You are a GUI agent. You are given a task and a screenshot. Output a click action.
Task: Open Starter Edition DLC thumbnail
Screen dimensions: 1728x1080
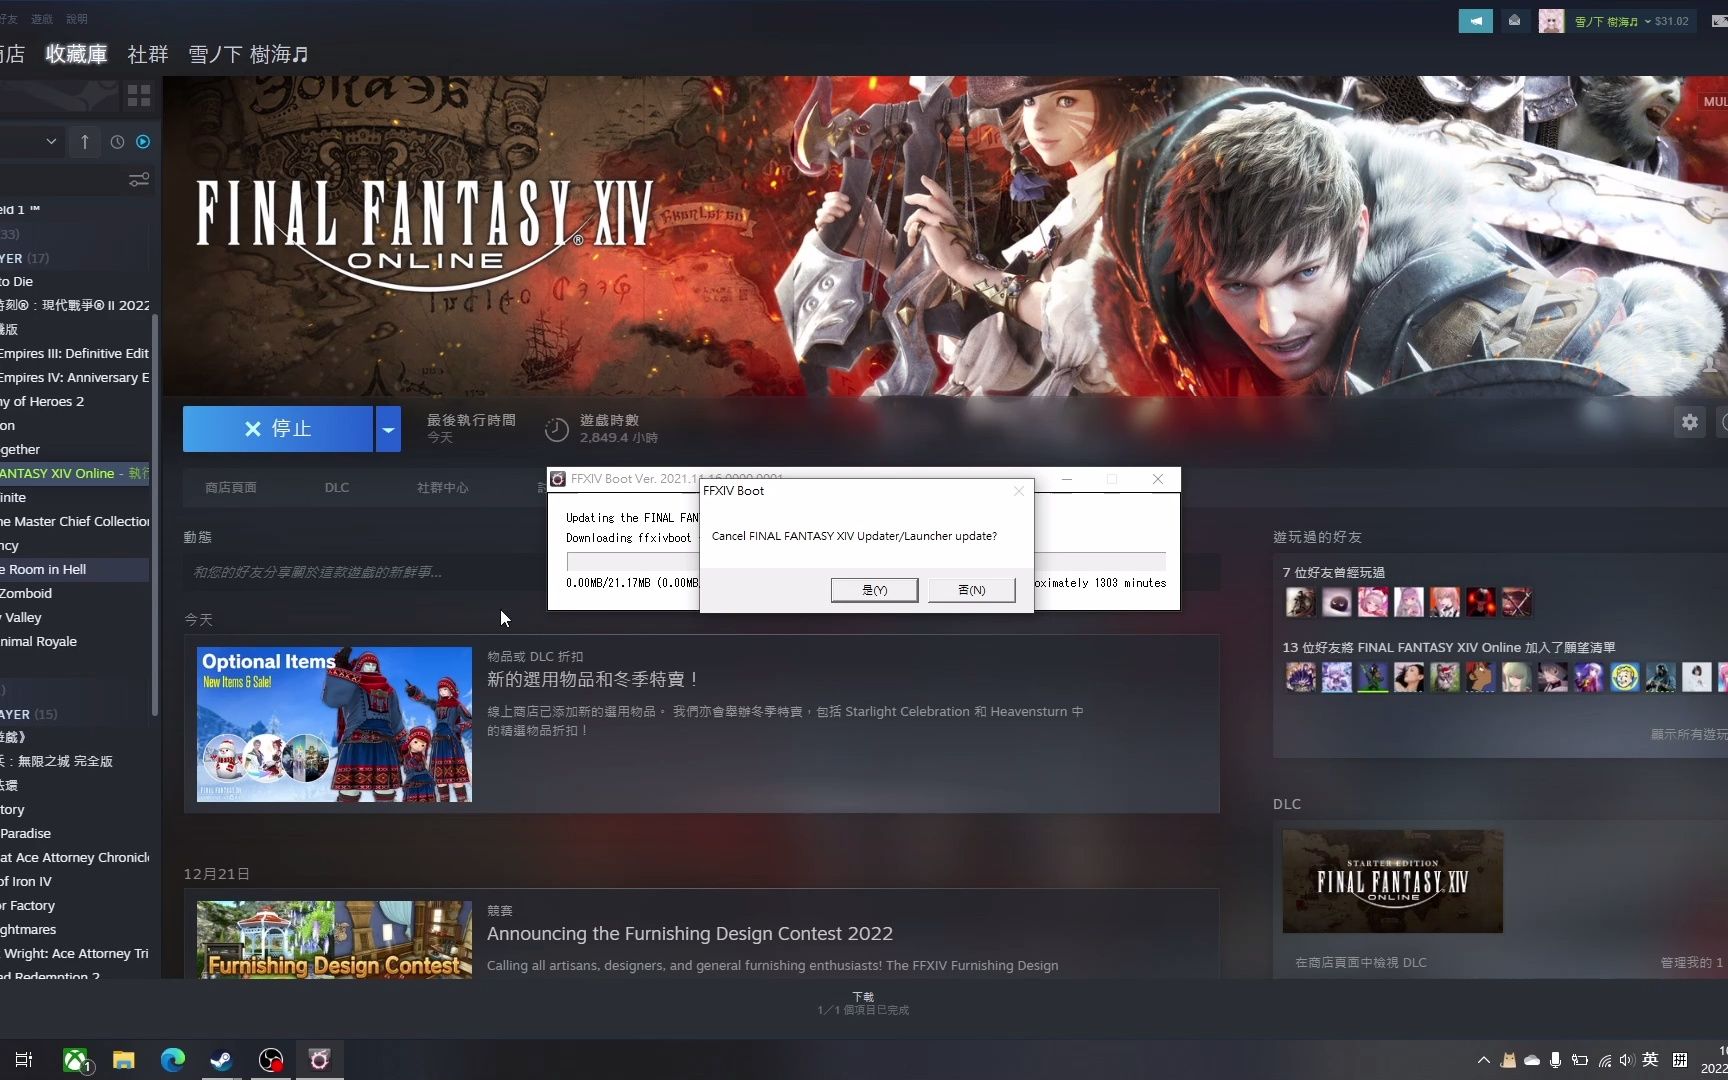pyautogui.click(x=1393, y=881)
